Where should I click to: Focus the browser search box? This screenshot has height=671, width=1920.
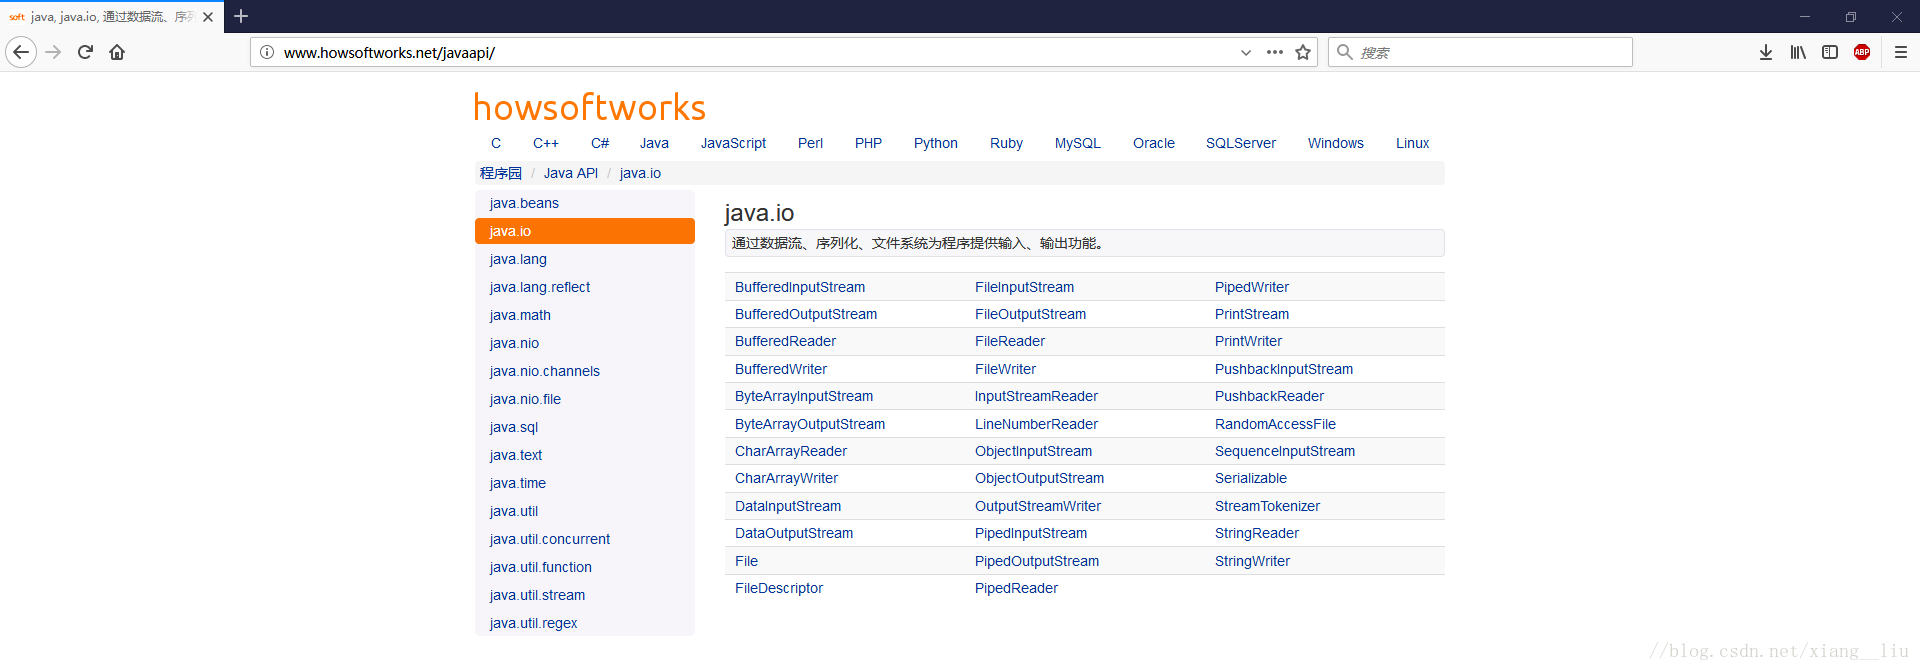pos(1480,52)
